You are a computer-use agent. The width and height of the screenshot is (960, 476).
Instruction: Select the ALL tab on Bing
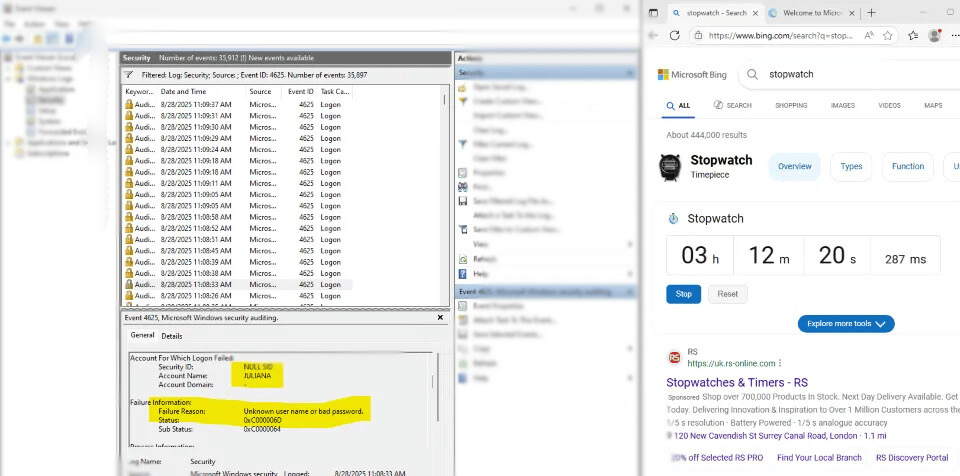678,105
